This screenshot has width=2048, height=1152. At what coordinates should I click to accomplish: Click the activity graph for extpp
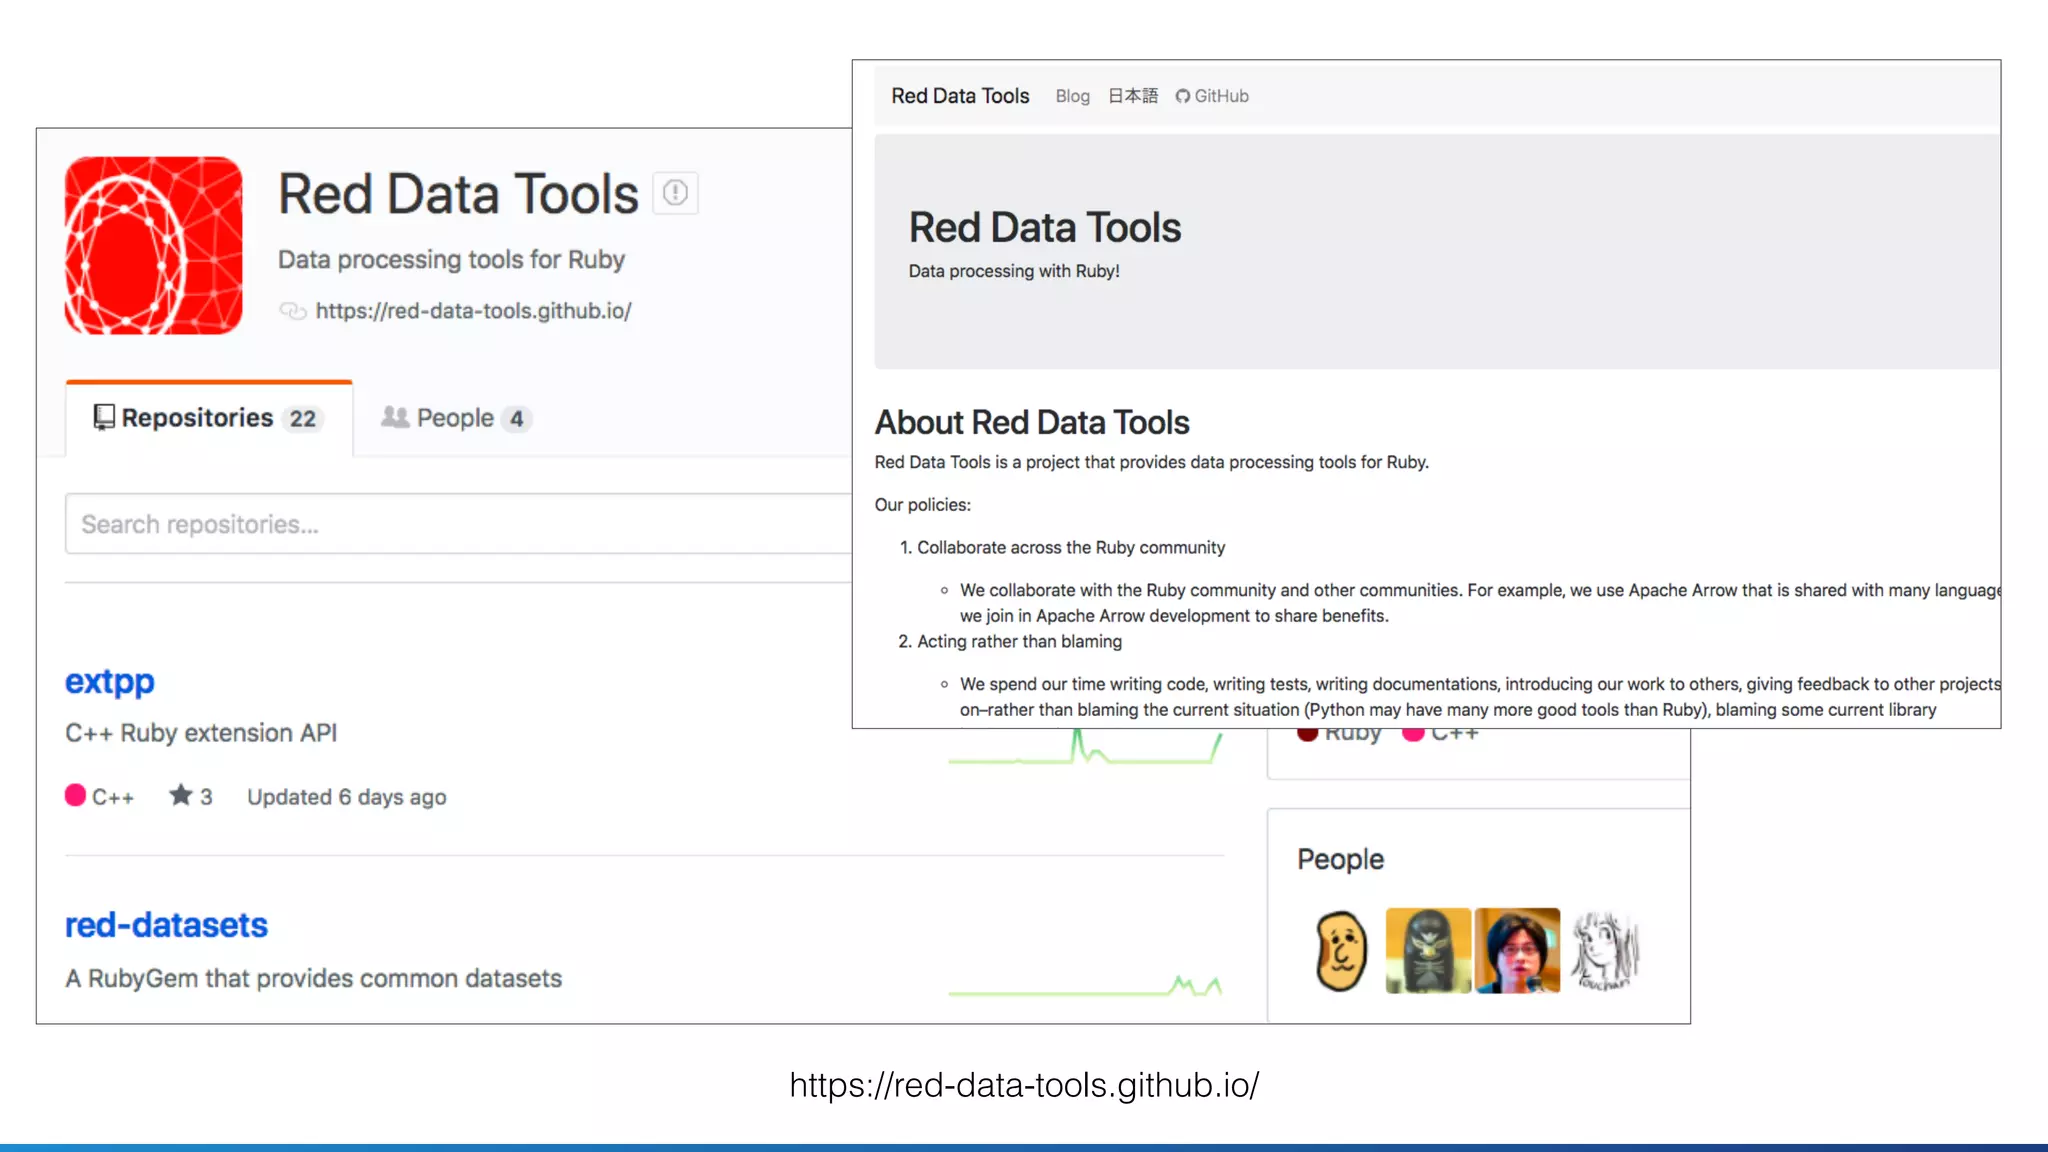tap(1086, 748)
